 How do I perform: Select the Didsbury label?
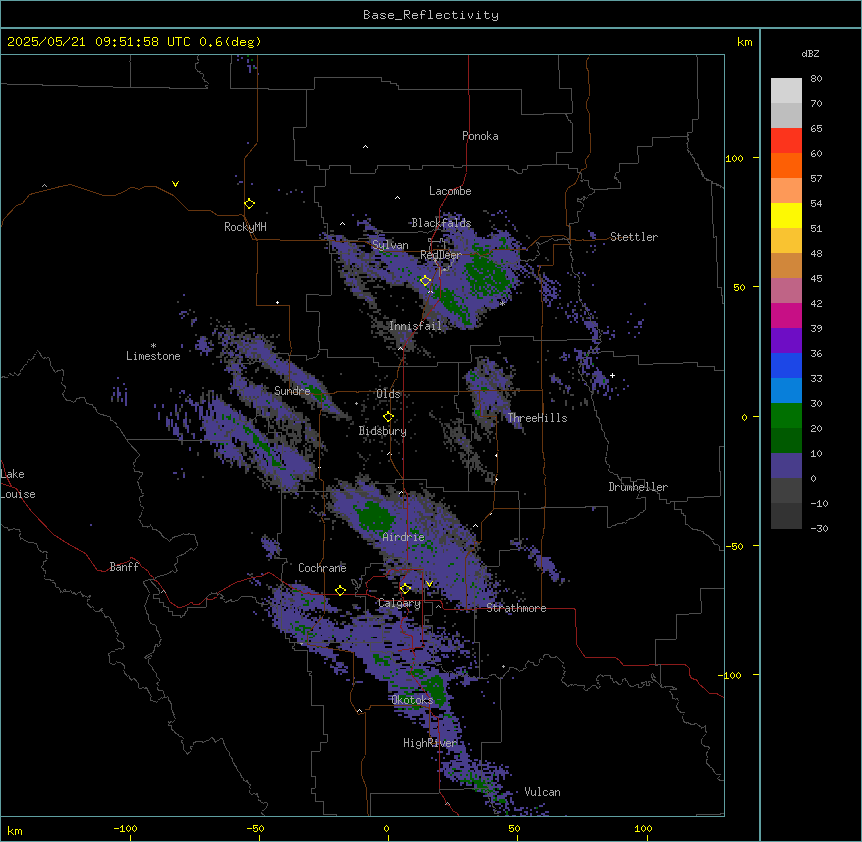click(383, 431)
